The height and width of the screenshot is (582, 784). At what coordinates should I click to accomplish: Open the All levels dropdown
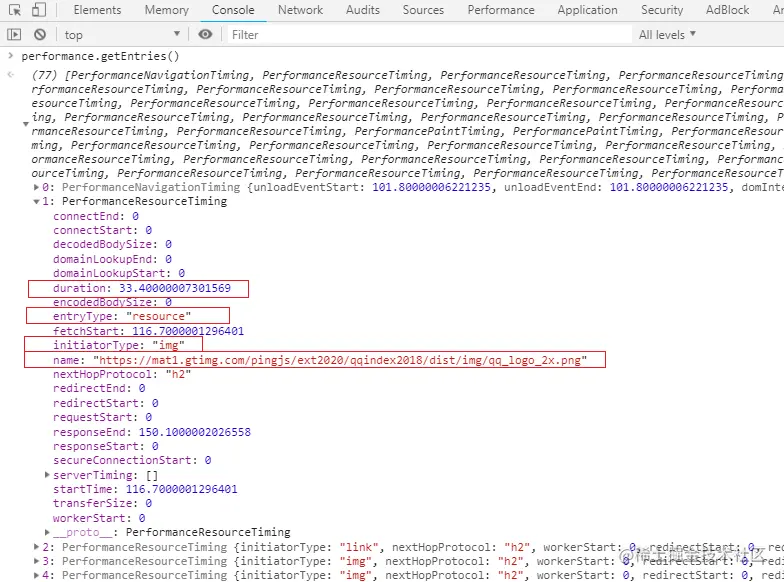click(667, 34)
